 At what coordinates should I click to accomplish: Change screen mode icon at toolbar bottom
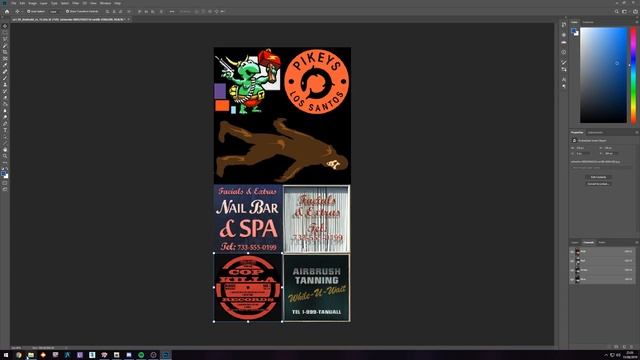click(x=5, y=190)
